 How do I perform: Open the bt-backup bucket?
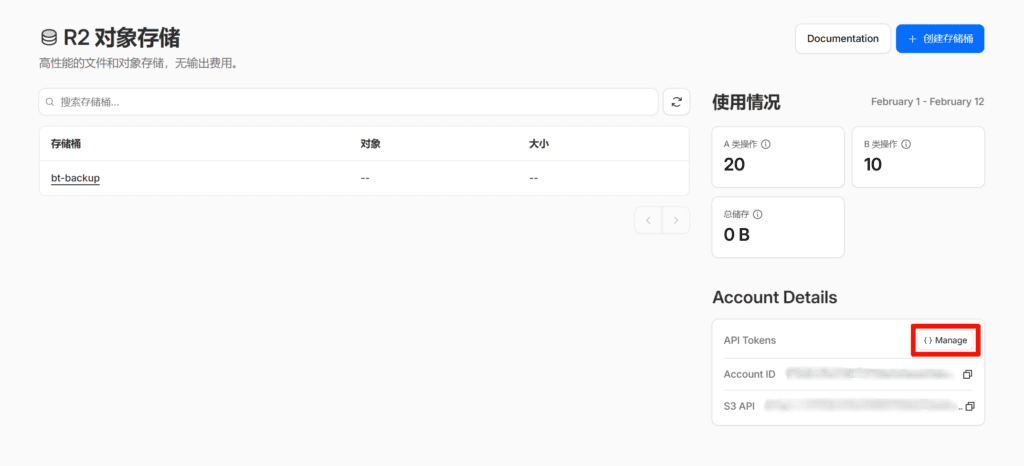coord(75,178)
